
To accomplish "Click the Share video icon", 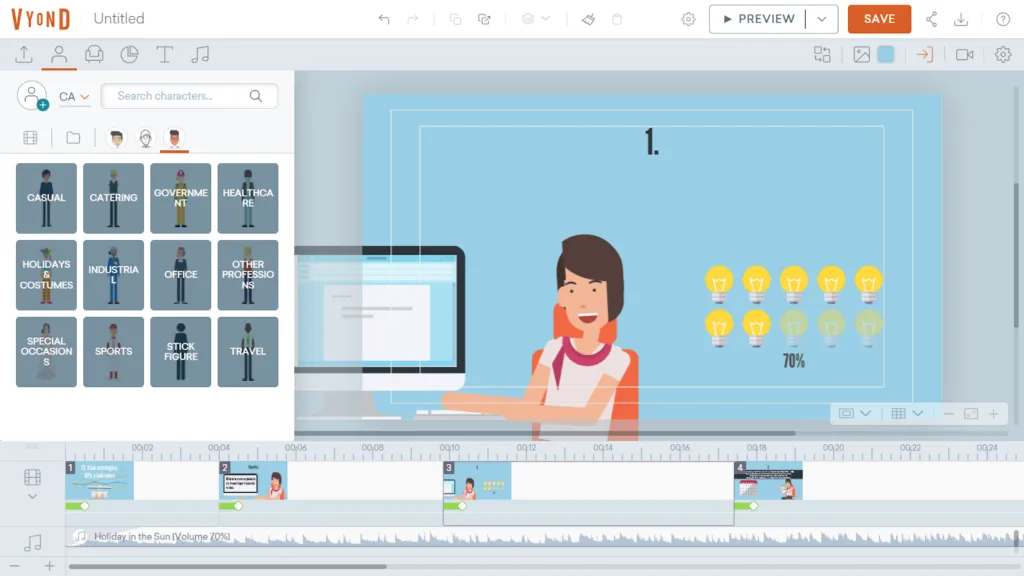I will pyautogui.click(x=931, y=19).
